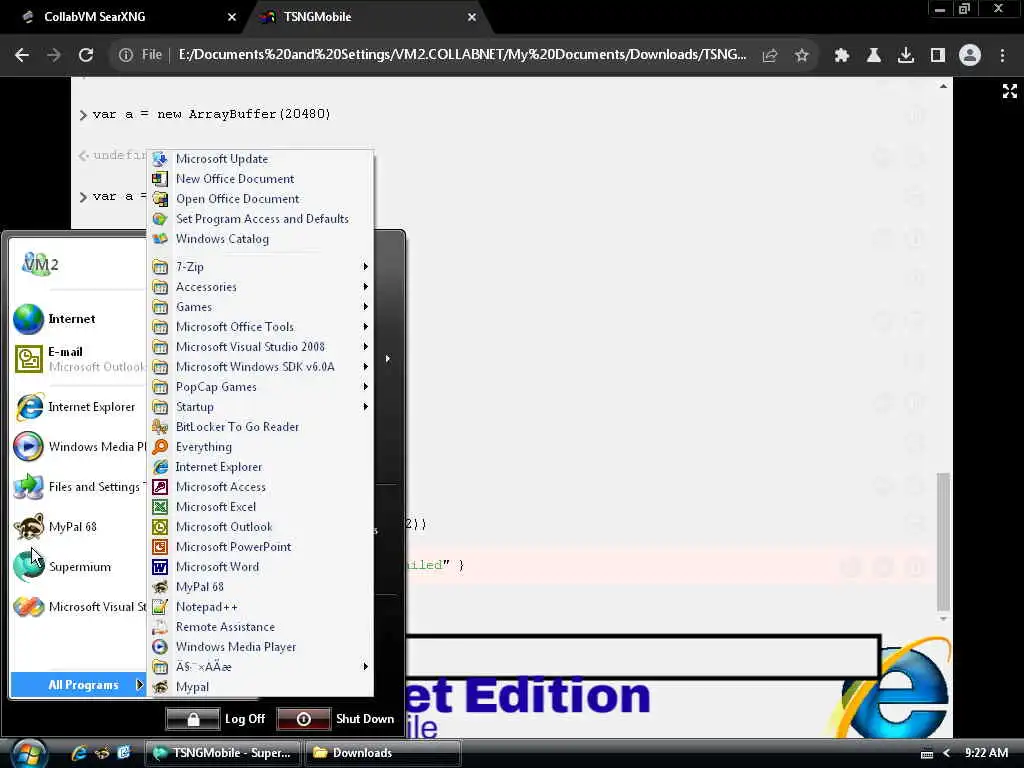Click the Open Office Document icon
The width and height of the screenshot is (1024, 768).
coord(160,199)
